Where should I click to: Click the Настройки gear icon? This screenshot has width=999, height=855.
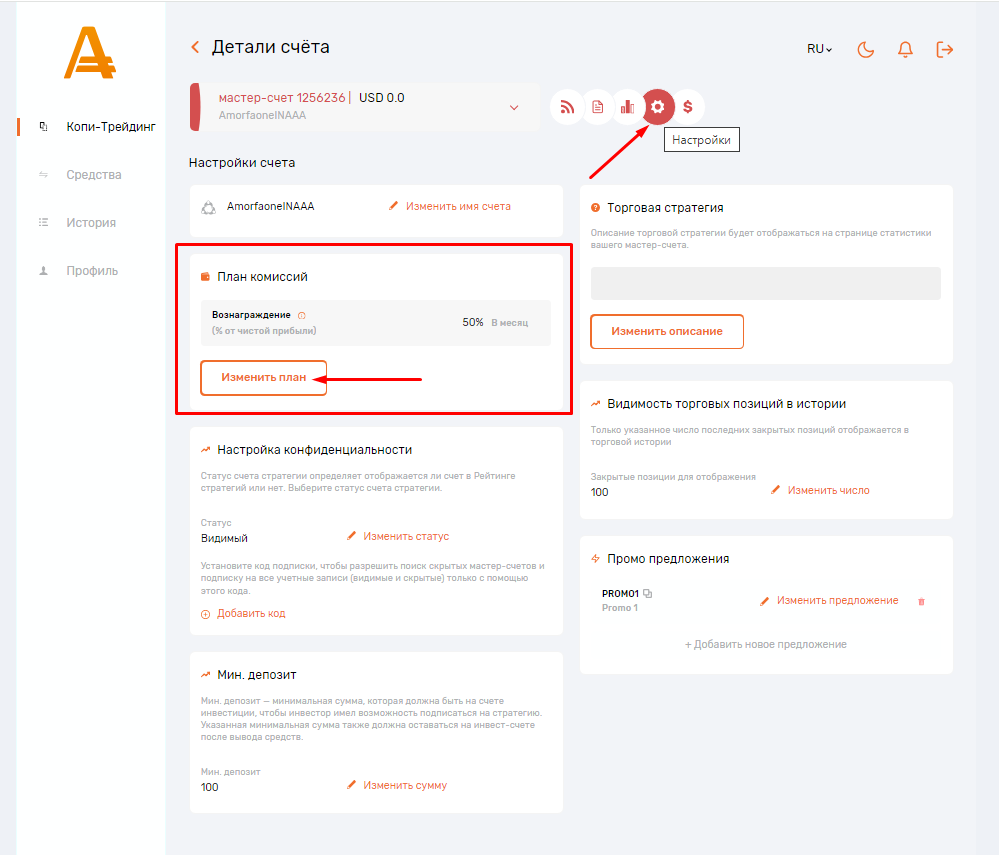[x=658, y=107]
